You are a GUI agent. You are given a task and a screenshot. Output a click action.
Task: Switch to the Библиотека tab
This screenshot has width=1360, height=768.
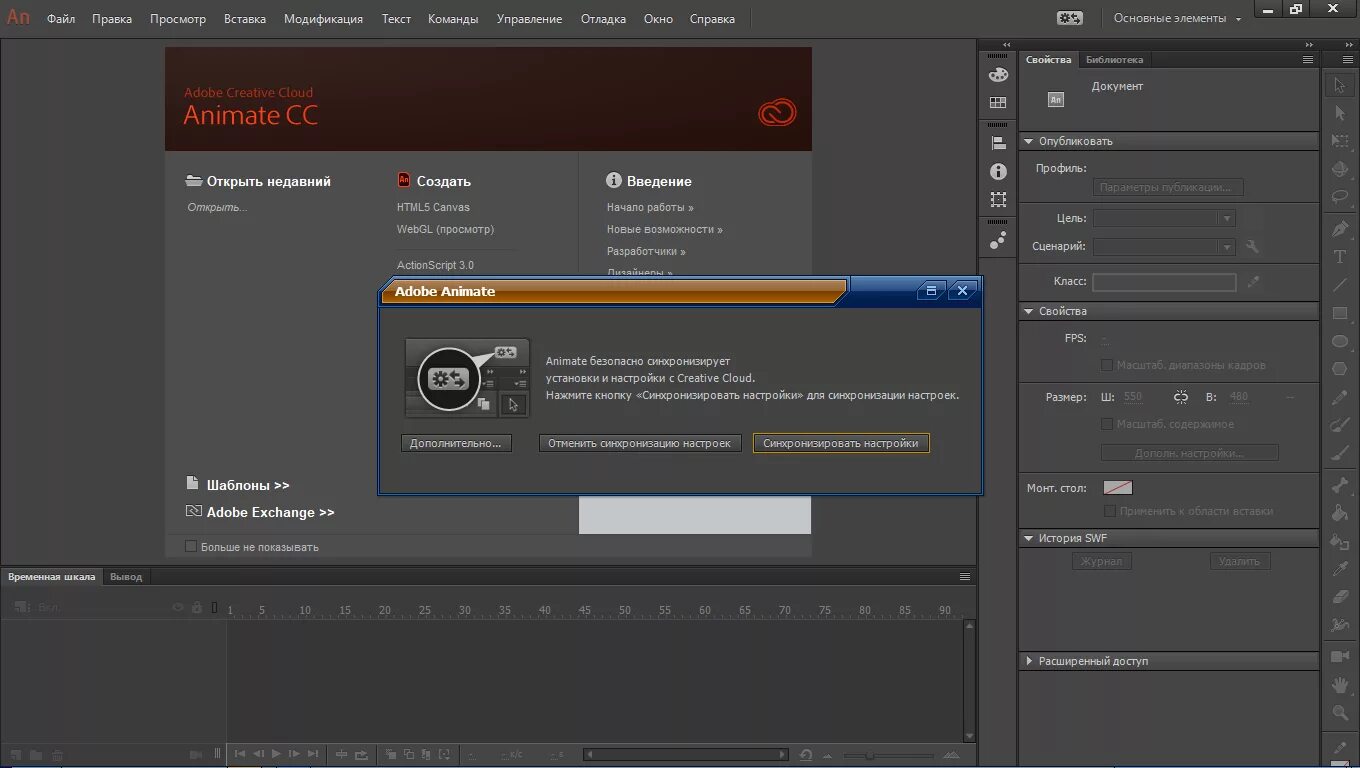(x=1114, y=59)
